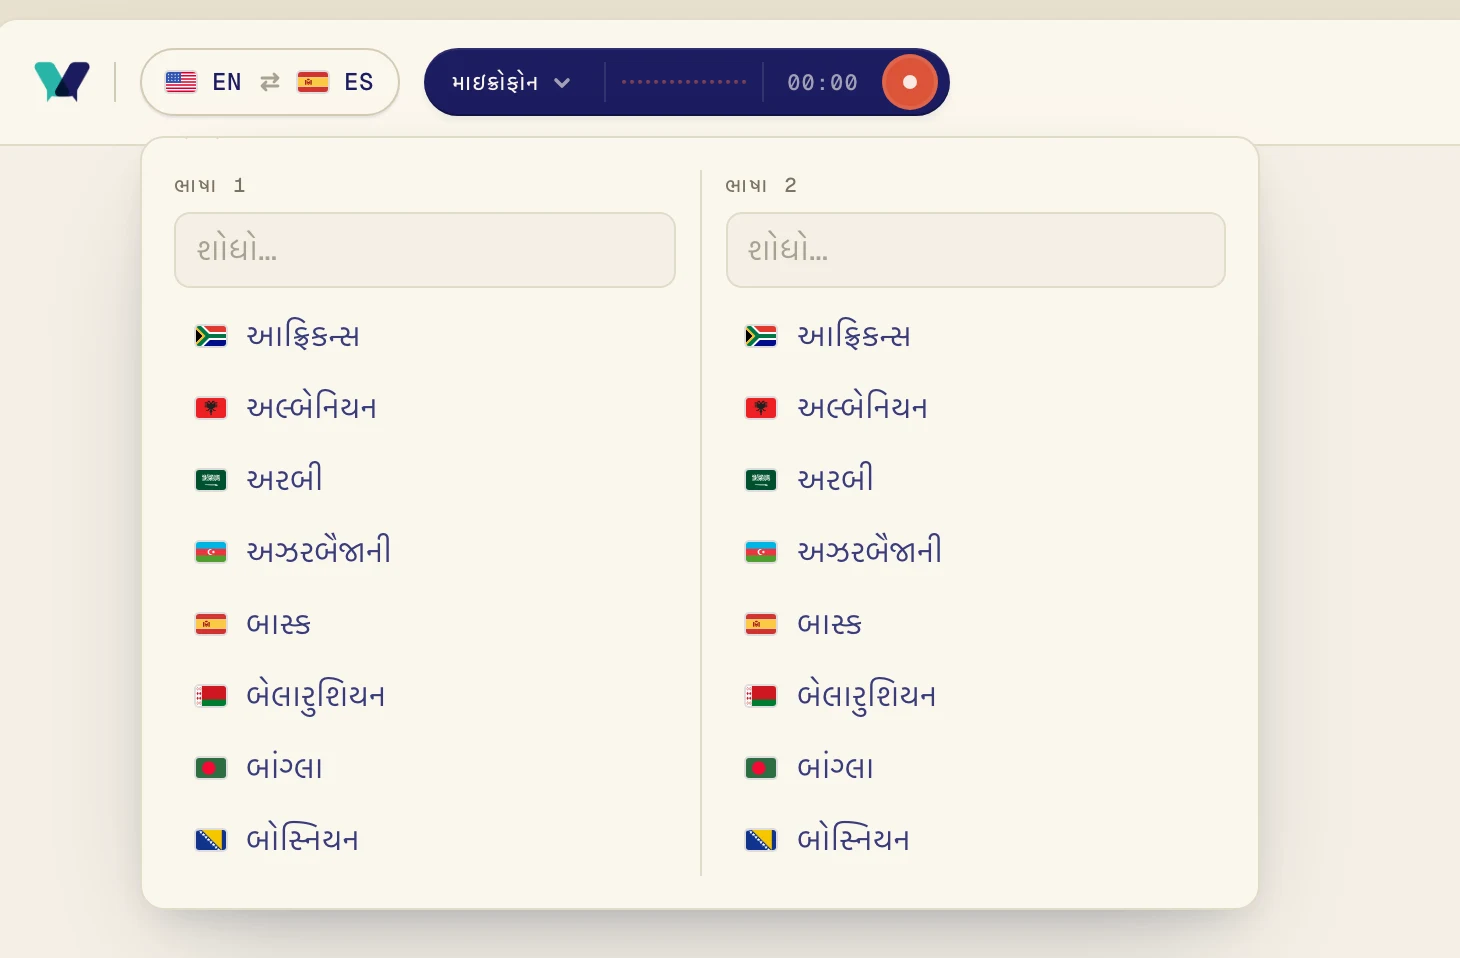Click the Saudi Arabia flag in ભાષા 1
This screenshot has height=958, width=1460.
(x=211, y=480)
